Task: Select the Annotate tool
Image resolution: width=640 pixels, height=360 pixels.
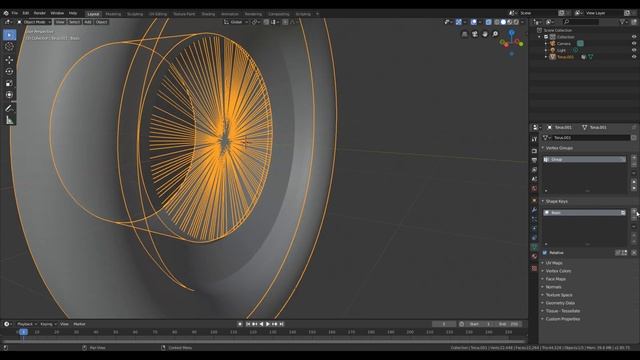Action: [x=9, y=108]
